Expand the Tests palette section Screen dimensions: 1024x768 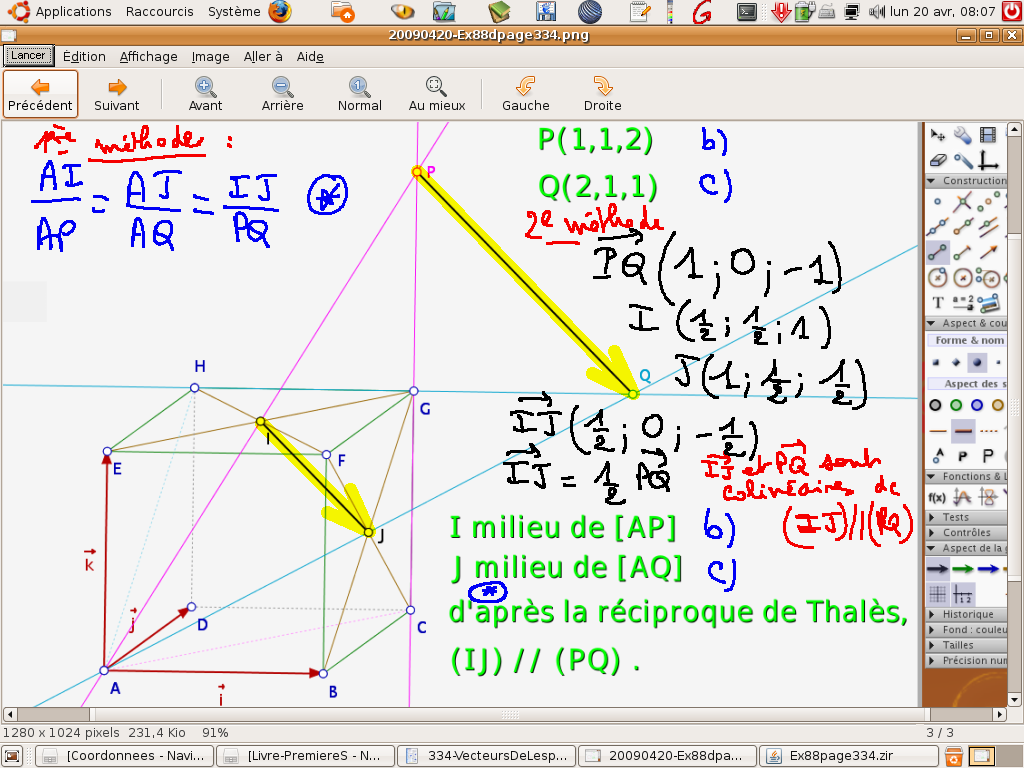pos(955,517)
